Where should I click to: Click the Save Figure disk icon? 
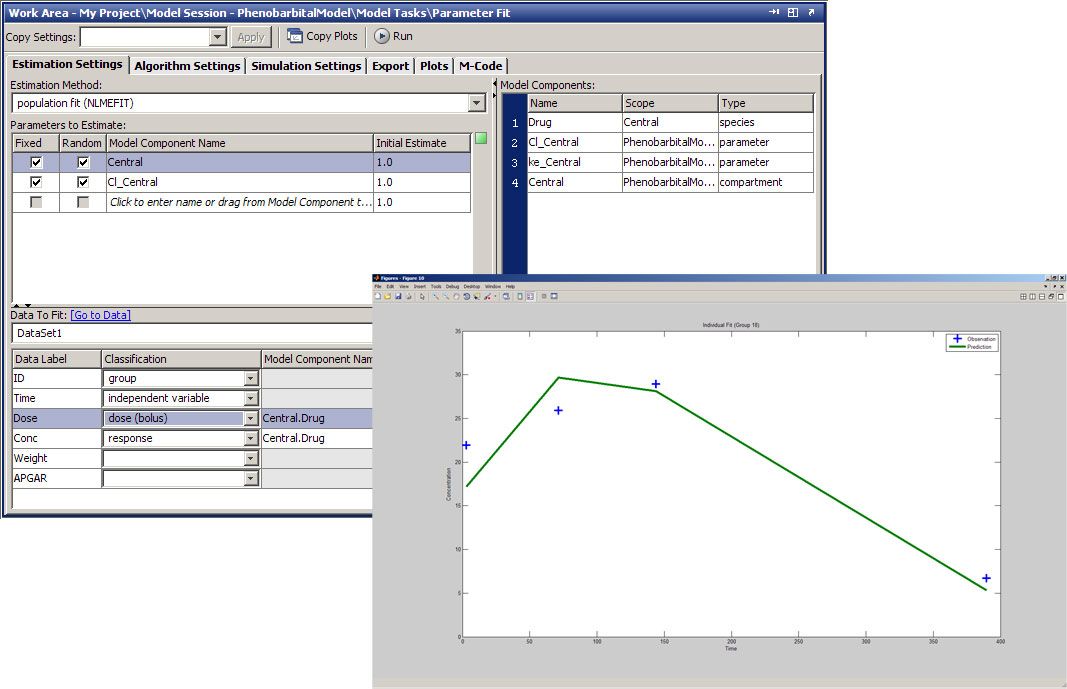point(398,297)
